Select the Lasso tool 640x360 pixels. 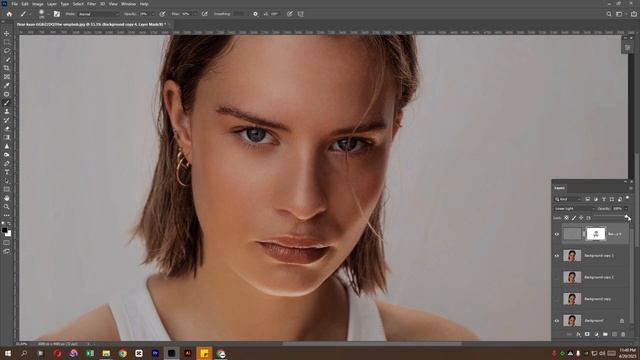pyautogui.click(x=7, y=51)
